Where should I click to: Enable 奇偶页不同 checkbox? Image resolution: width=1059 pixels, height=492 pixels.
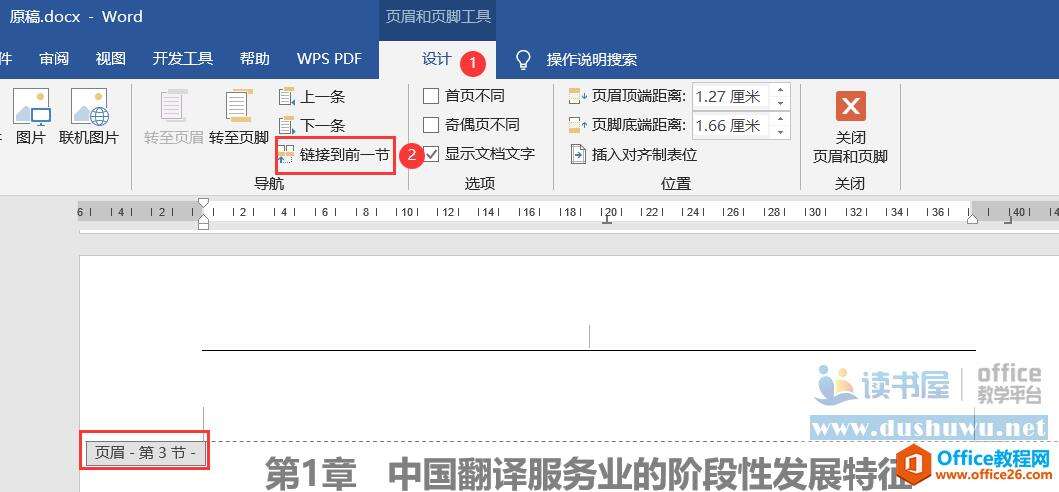pos(431,125)
